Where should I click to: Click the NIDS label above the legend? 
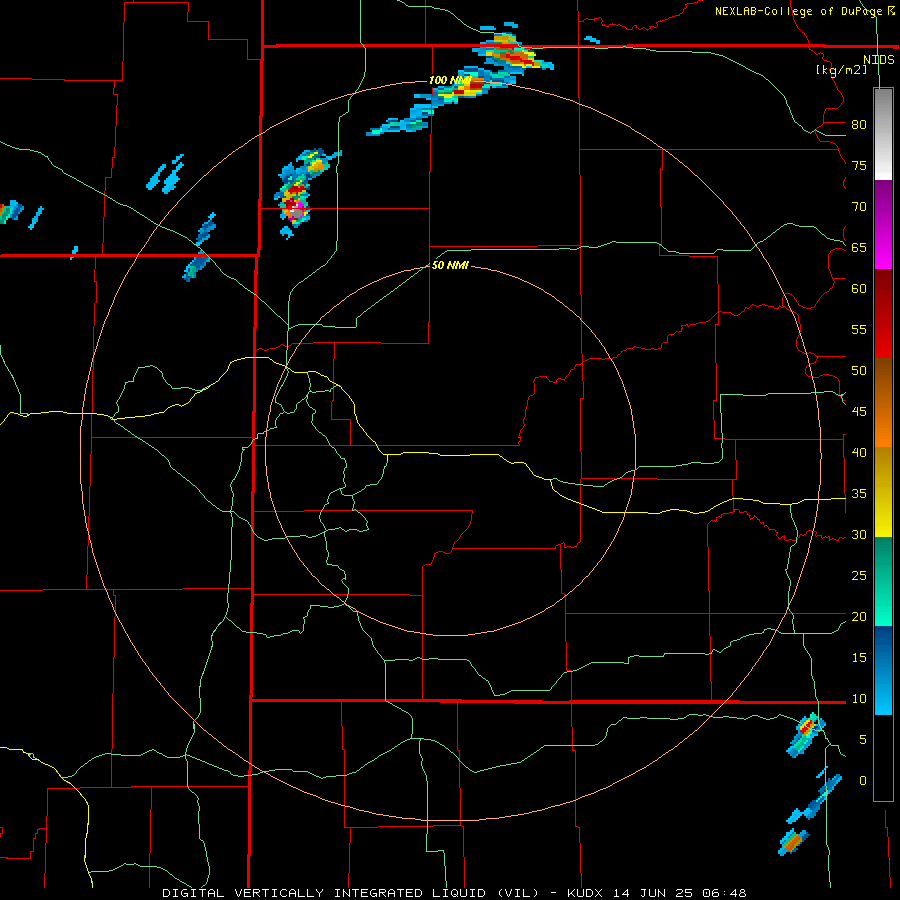[x=878, y=60]
